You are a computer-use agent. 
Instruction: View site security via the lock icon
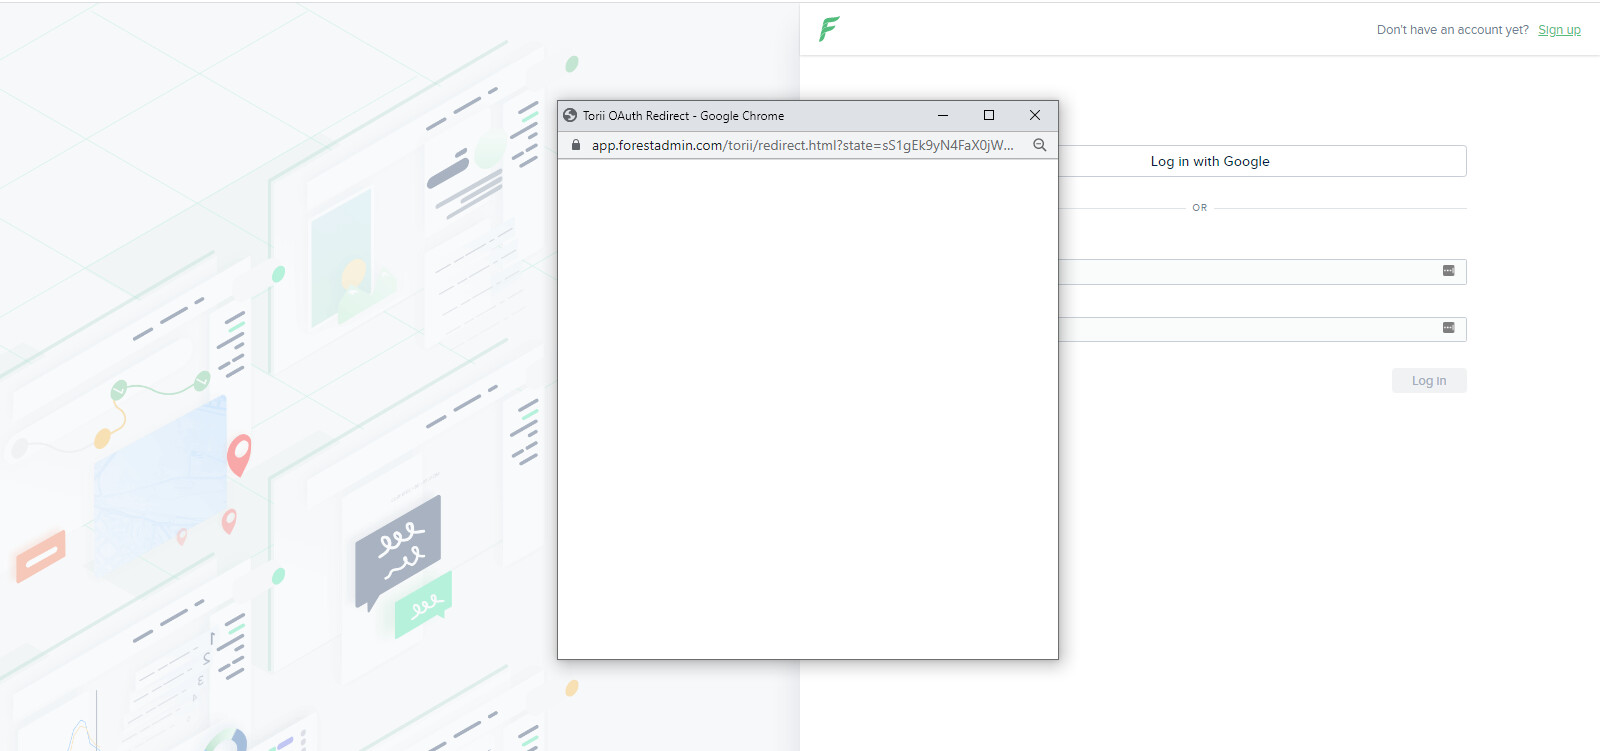(x=576, y=145)
